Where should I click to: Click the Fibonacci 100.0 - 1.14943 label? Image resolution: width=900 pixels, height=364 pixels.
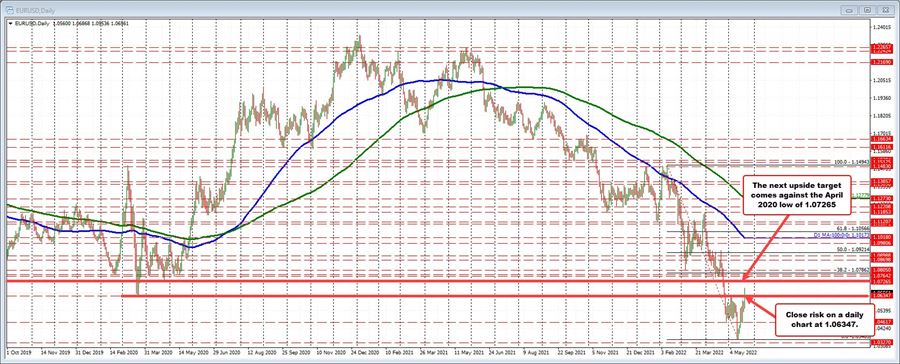click(852, 163)
